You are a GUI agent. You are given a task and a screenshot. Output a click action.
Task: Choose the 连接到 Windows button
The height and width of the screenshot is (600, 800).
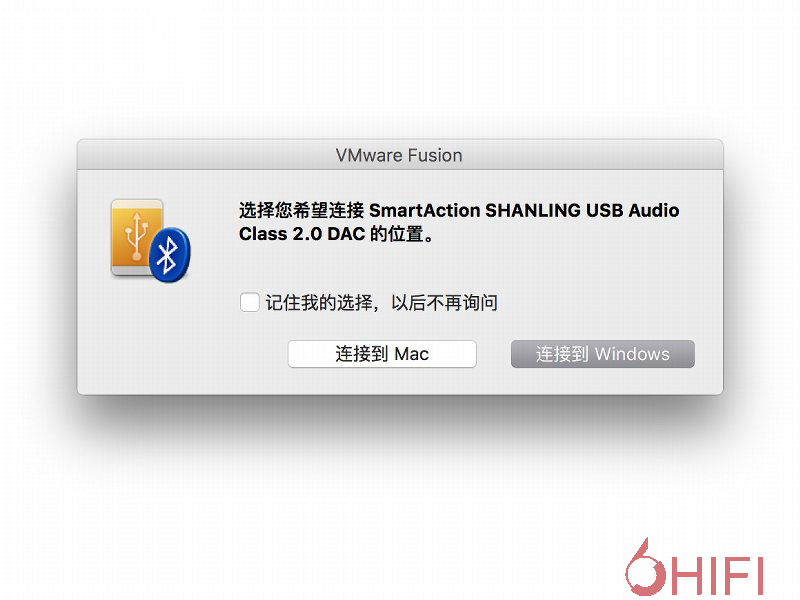pyautogui.click(x=603, y=354)
